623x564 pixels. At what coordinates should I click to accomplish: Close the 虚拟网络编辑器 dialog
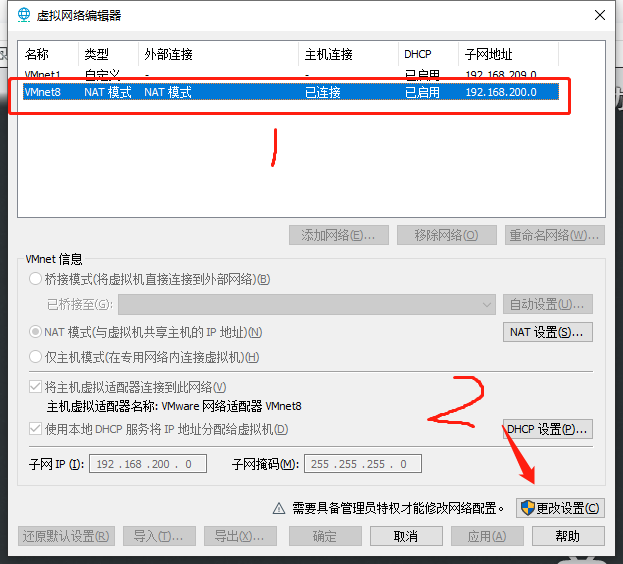600,15
